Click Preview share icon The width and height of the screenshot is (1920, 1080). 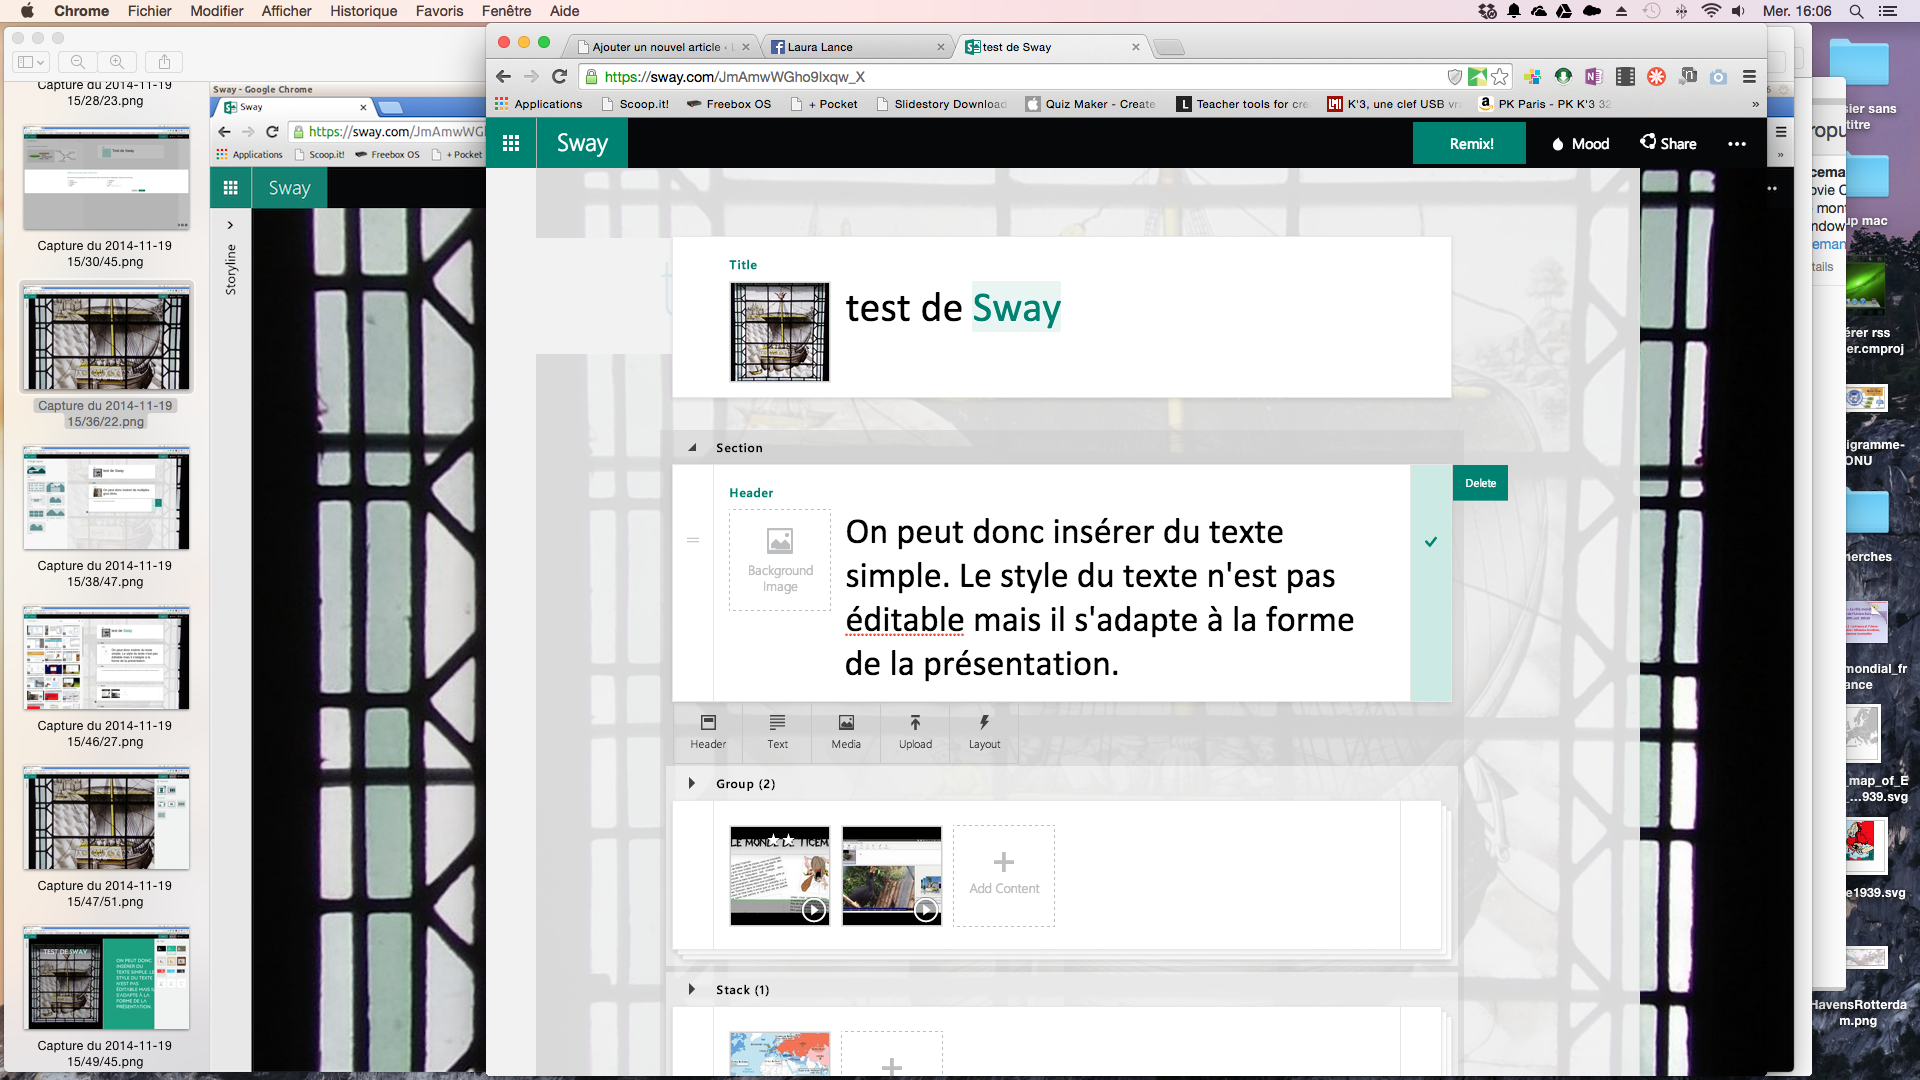[x=164, y=62]
